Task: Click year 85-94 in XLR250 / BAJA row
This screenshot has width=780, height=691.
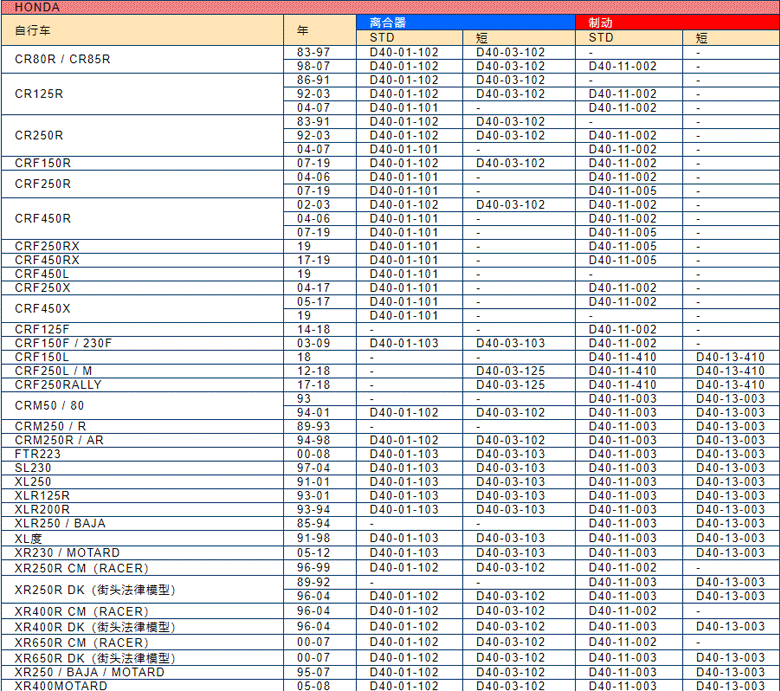Action: [x=313, y=523]
